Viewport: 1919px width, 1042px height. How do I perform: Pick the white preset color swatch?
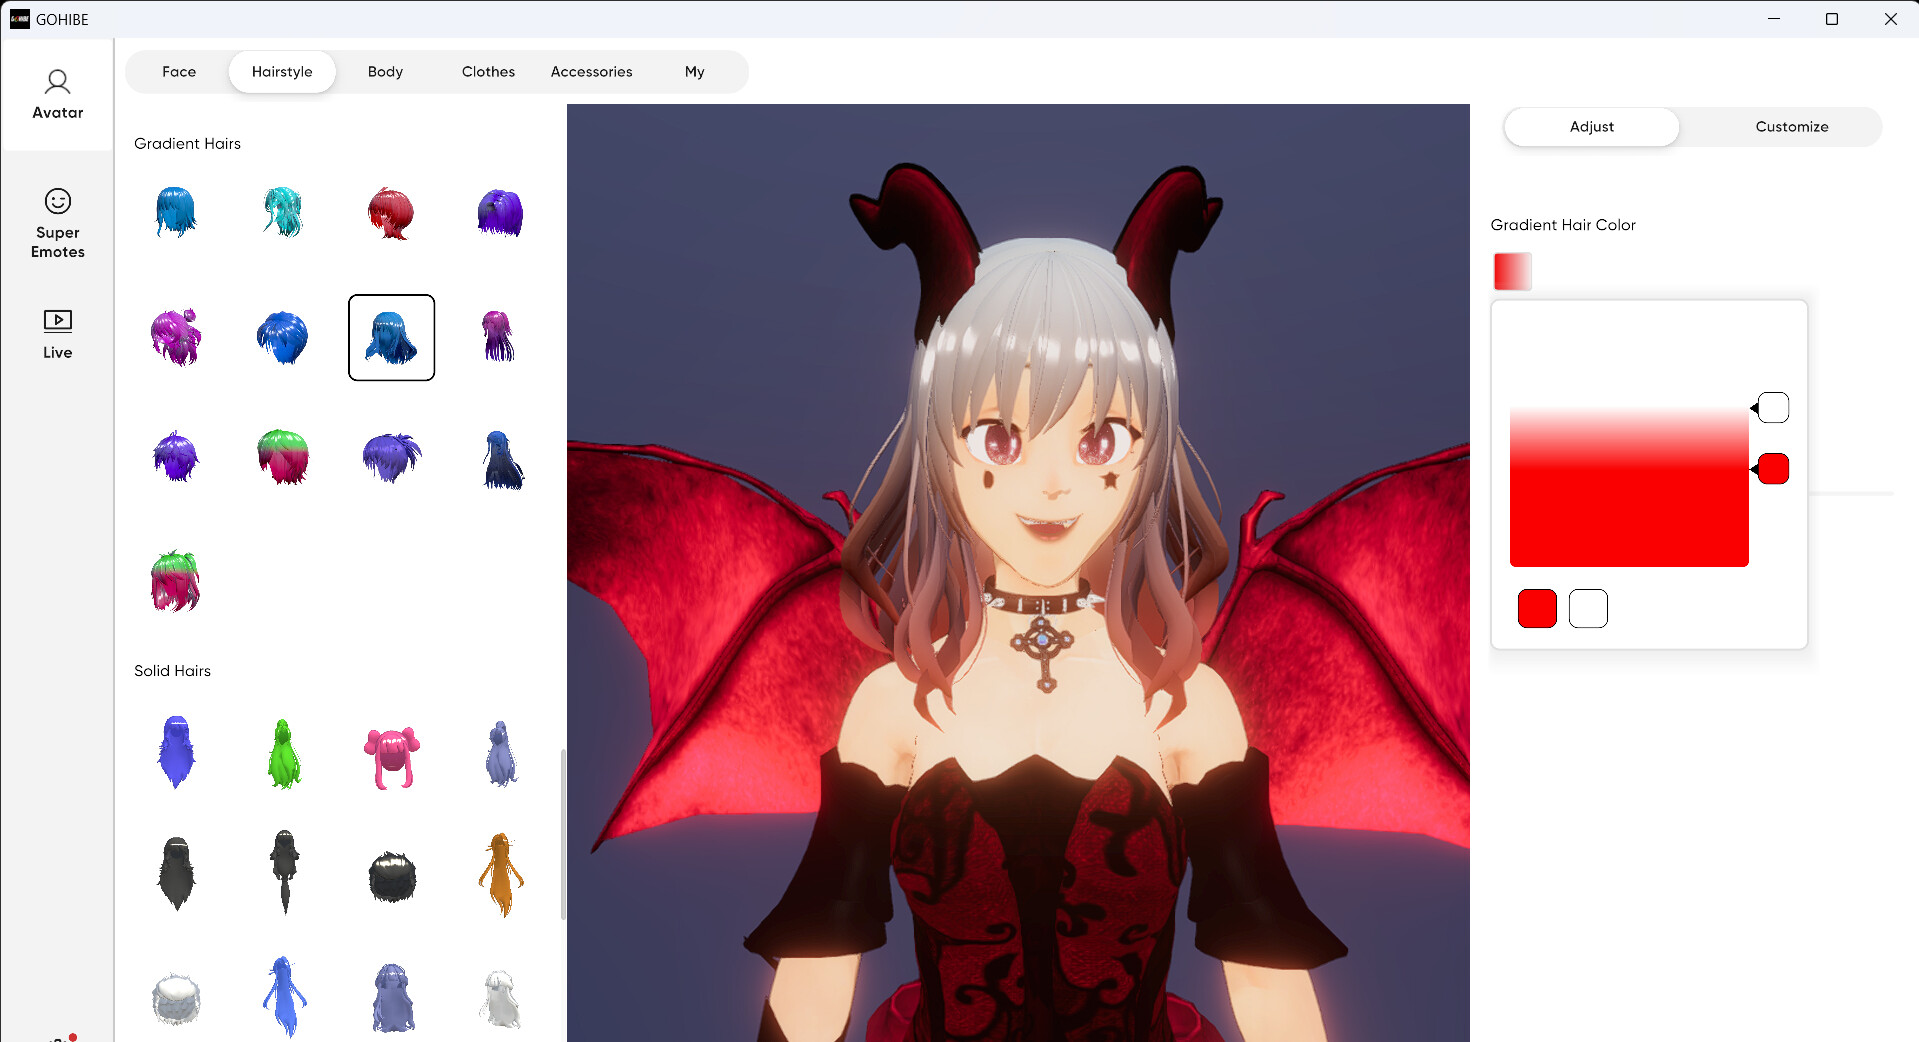[x=1588, y=609]
